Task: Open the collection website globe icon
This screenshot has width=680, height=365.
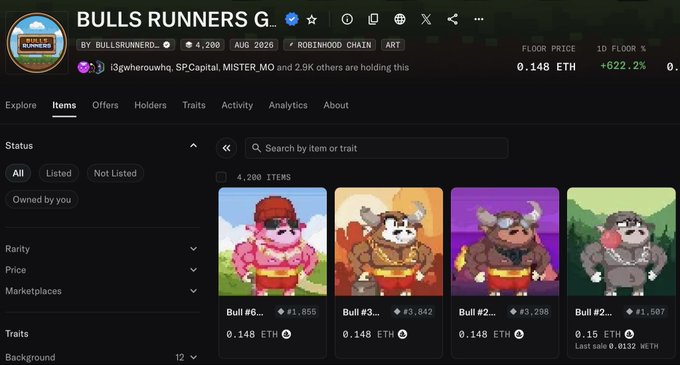Action: coord(400,19)
